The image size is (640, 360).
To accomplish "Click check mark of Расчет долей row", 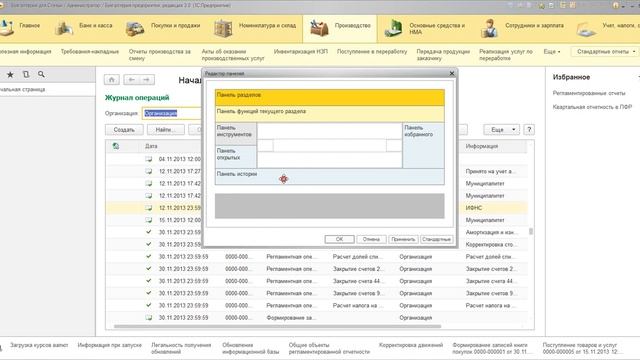I will tap(149, 256).
